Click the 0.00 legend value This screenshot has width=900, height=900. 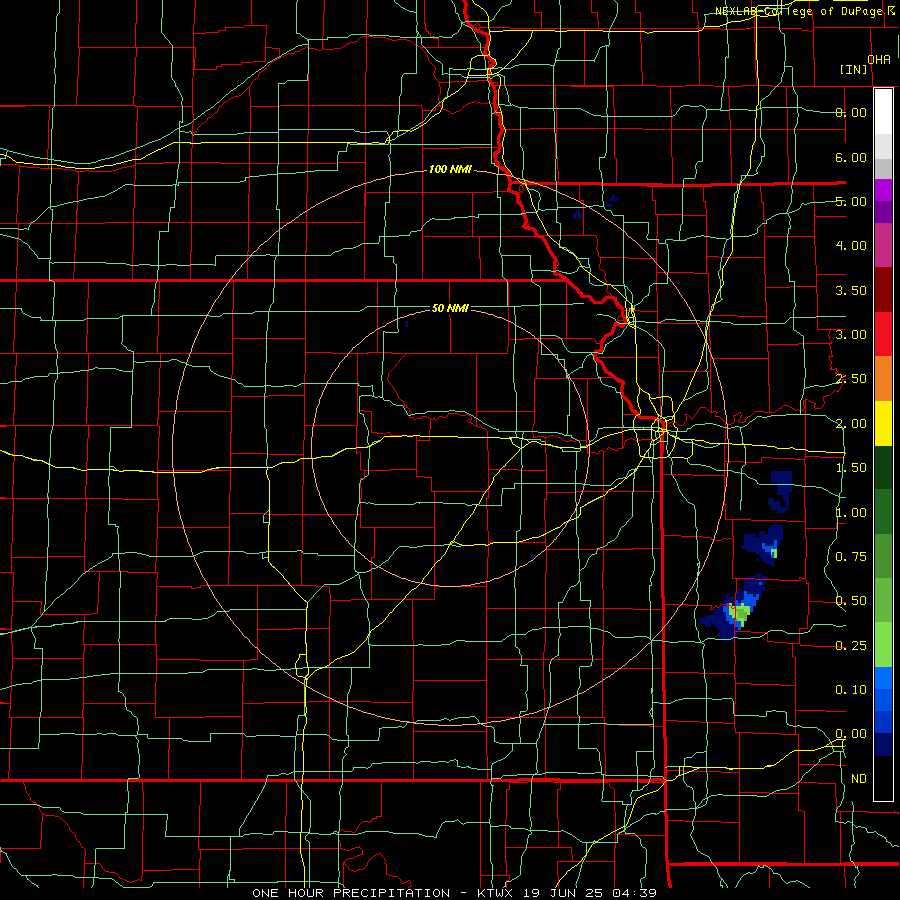pyautogui.click(x=851, y=734)
